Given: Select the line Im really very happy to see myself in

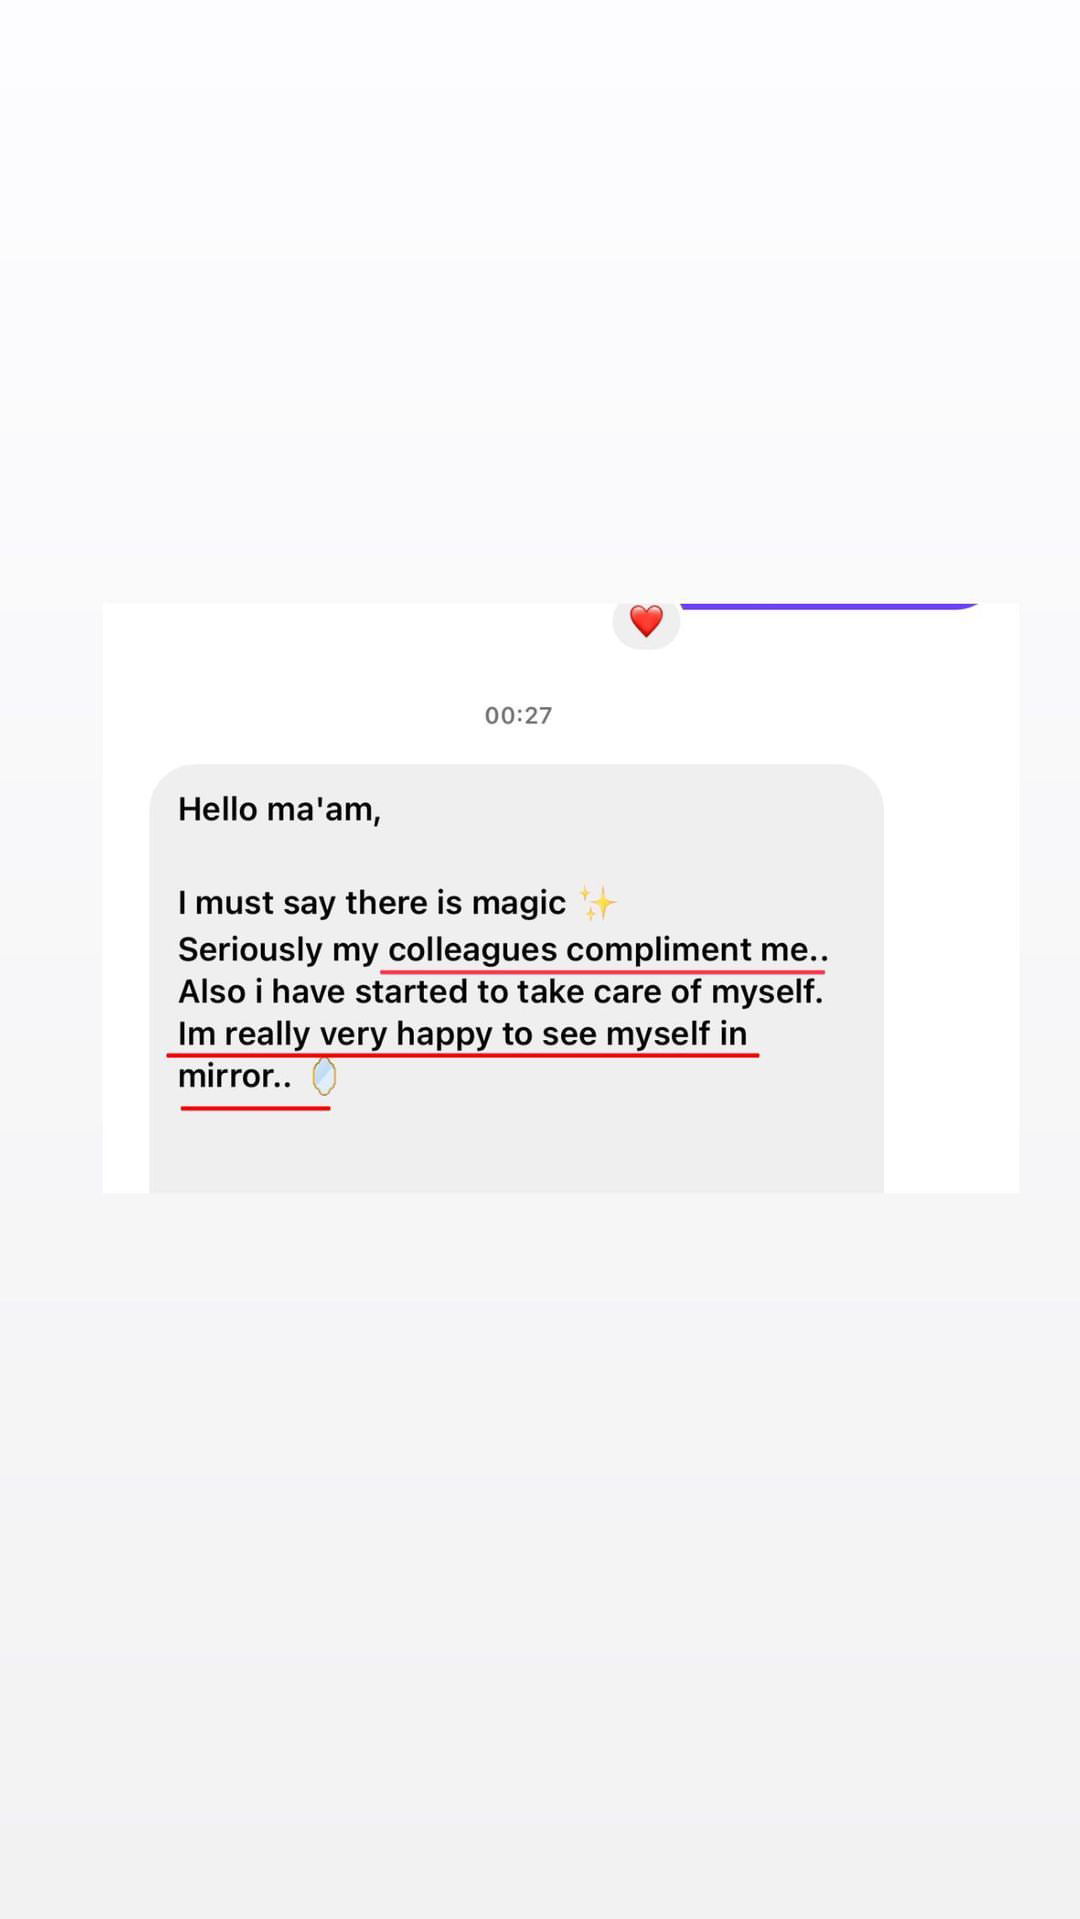Looking at the screenshot, I should click(x=462, y=1034).
